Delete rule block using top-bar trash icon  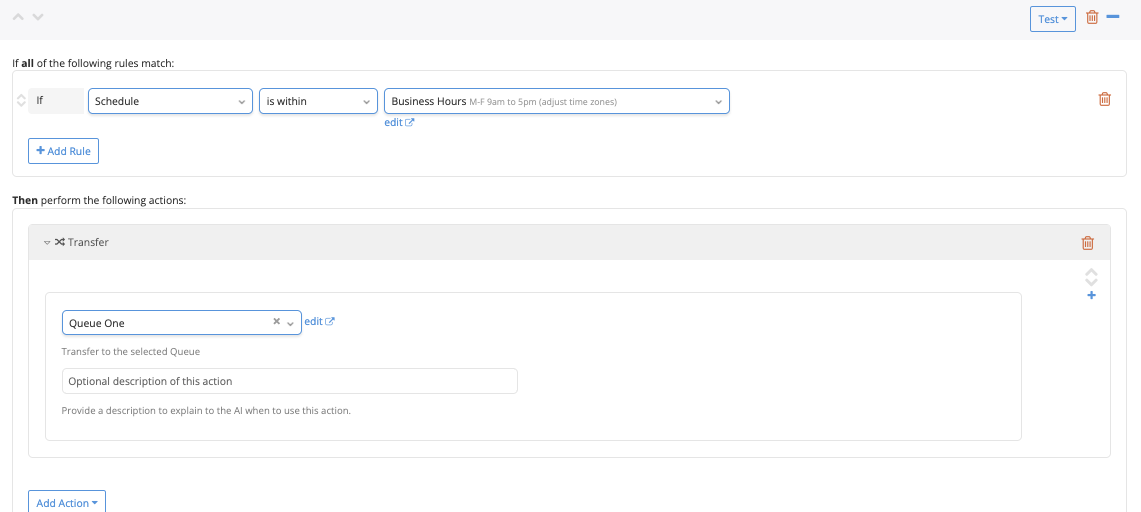pos(1092,17)
